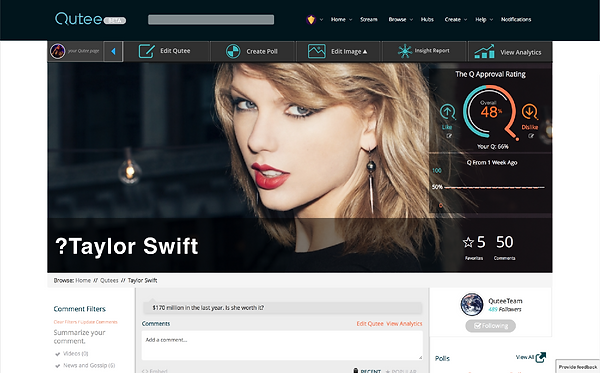This screenshot has width=600, height=373.
Task: Click the Favorites star icon
Action: (468, 242)
